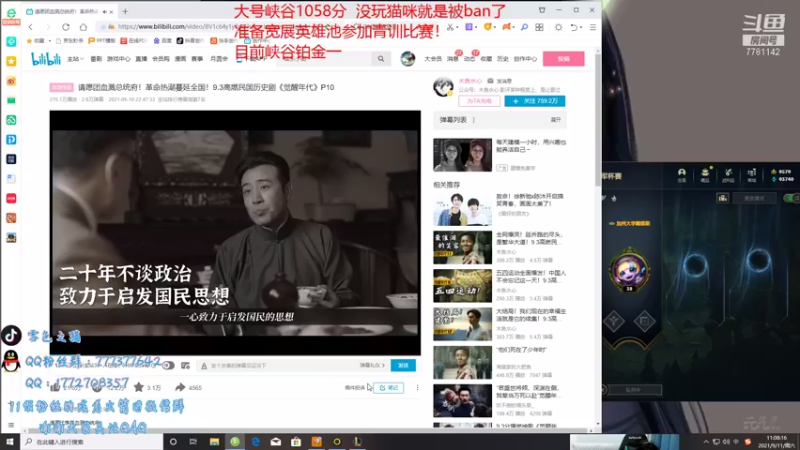Viewport: 800px width, 450px height.
Task: Click yellow star icon in browser sidebar
Action: 11,61
